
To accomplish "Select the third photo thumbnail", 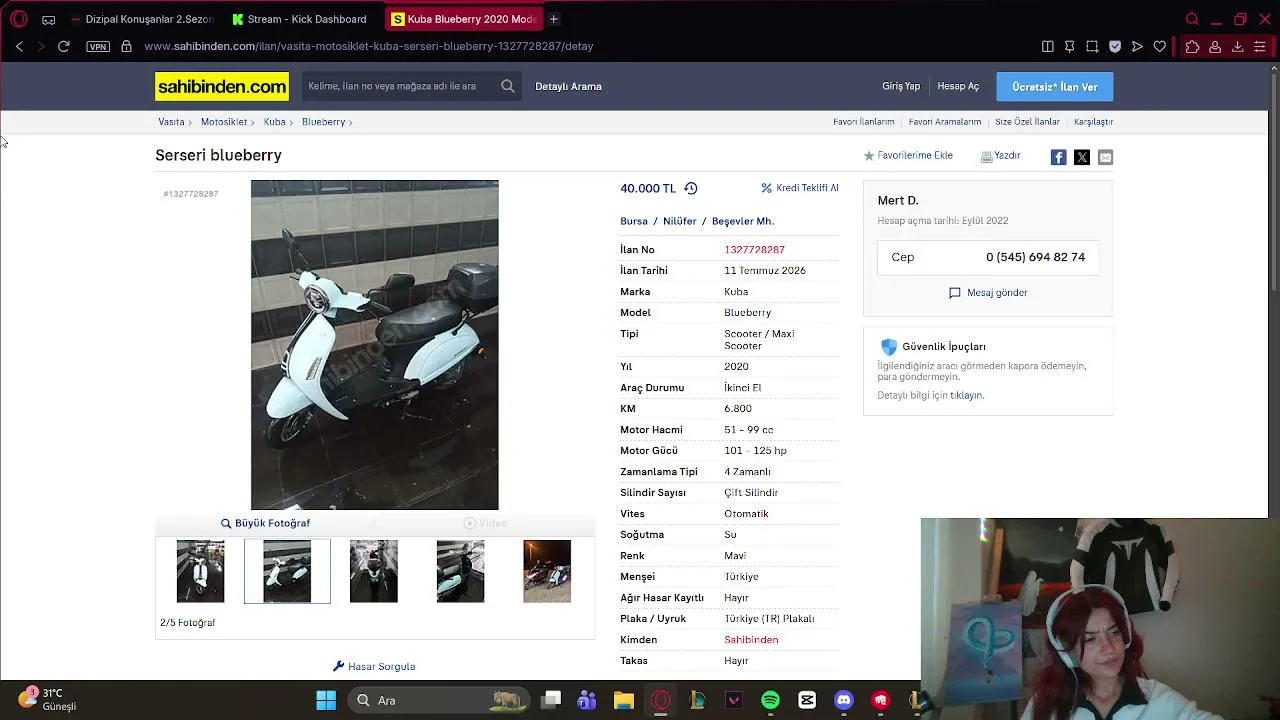I will coord(374,571).
